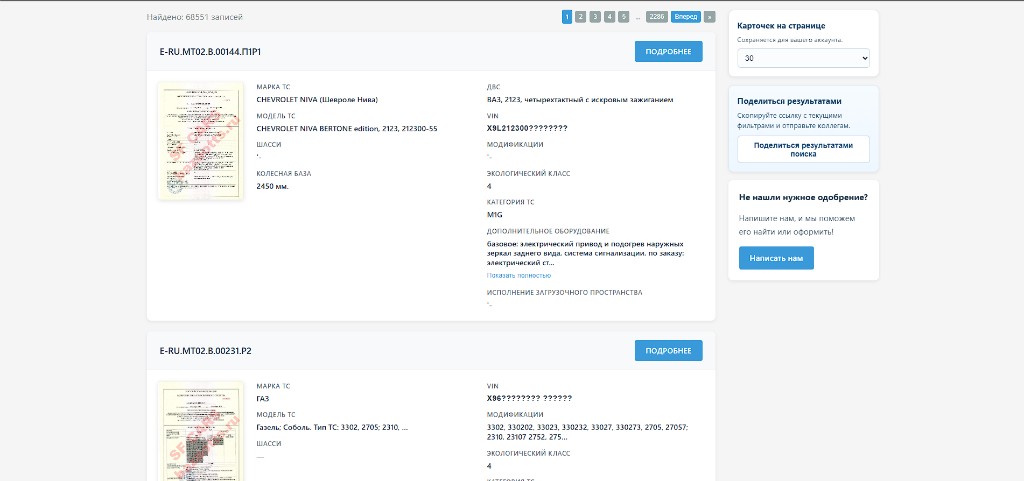1024x481 pixels.
Task: Click additional equipment description text
Action: [585, 253]
